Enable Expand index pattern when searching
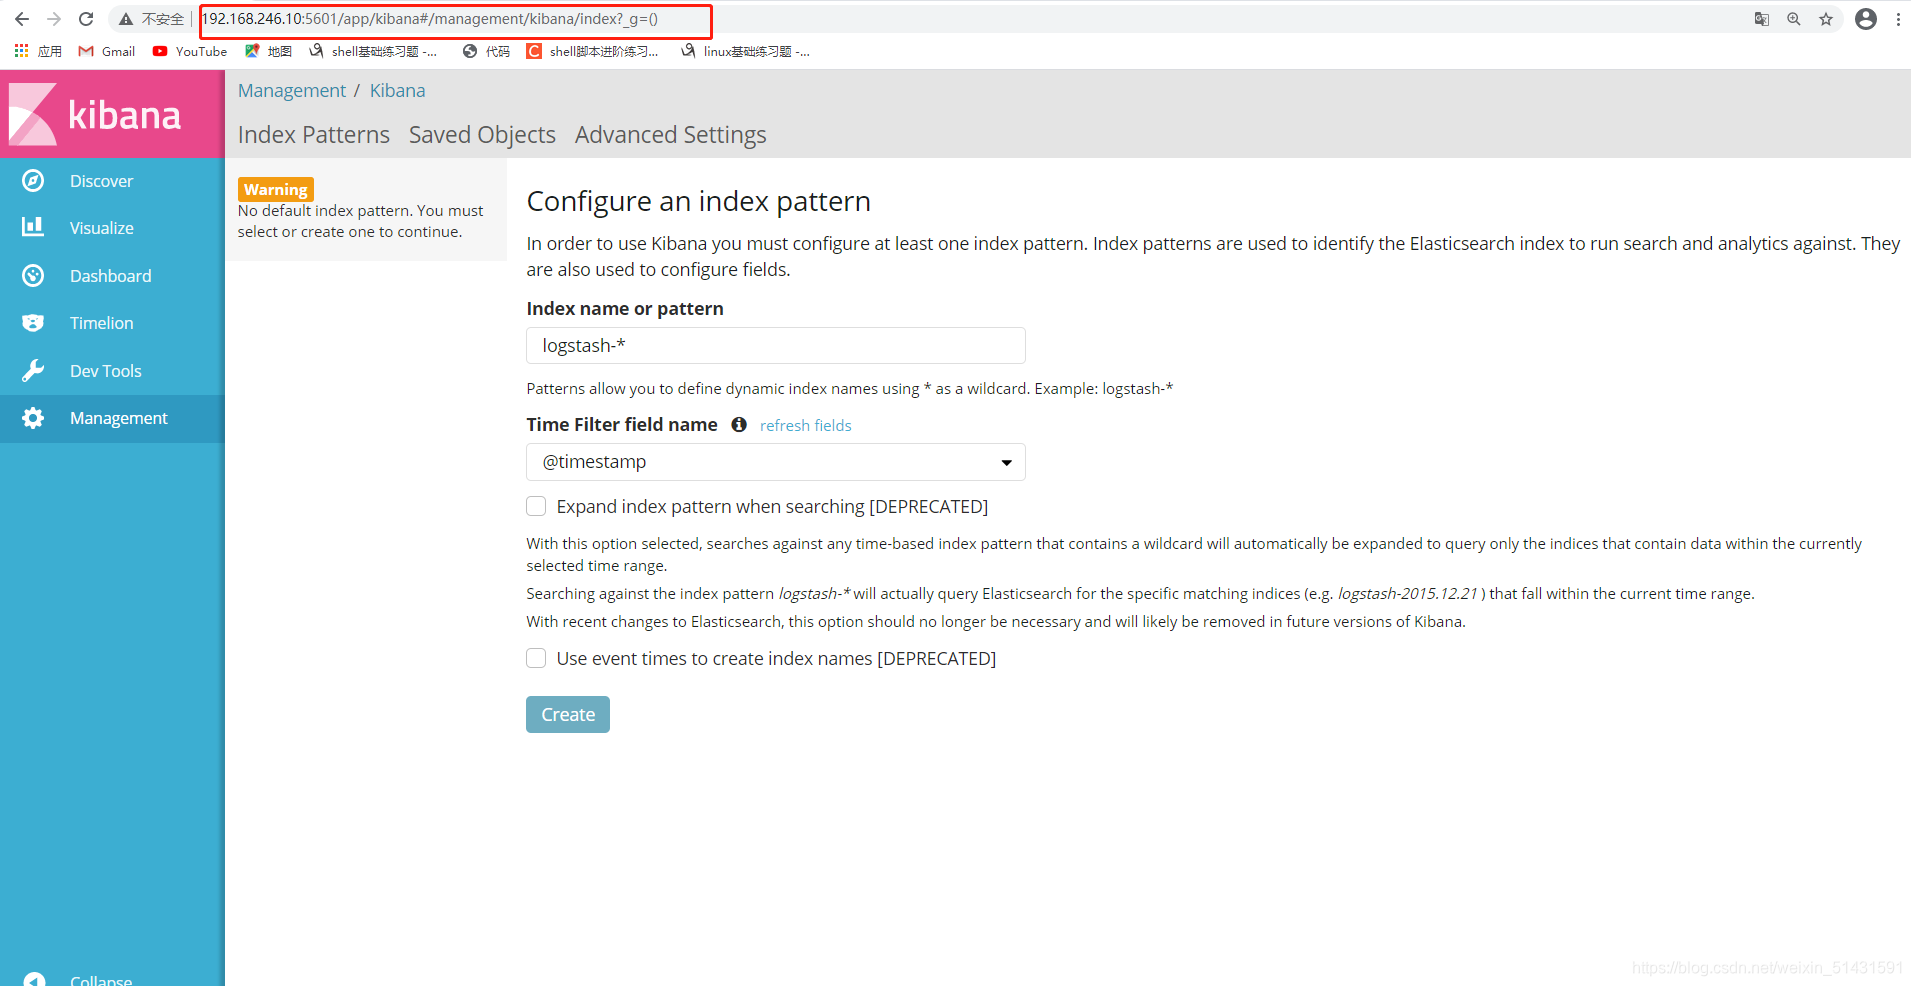This screenshot has height=986, width=1911. tap(536, 507)
